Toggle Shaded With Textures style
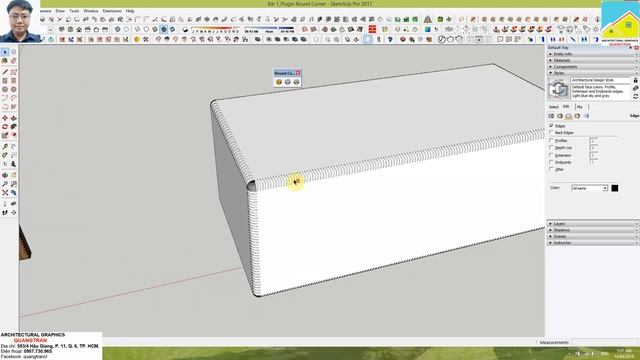This screenshot has height=360, width=640. click(x=164, y=29)
